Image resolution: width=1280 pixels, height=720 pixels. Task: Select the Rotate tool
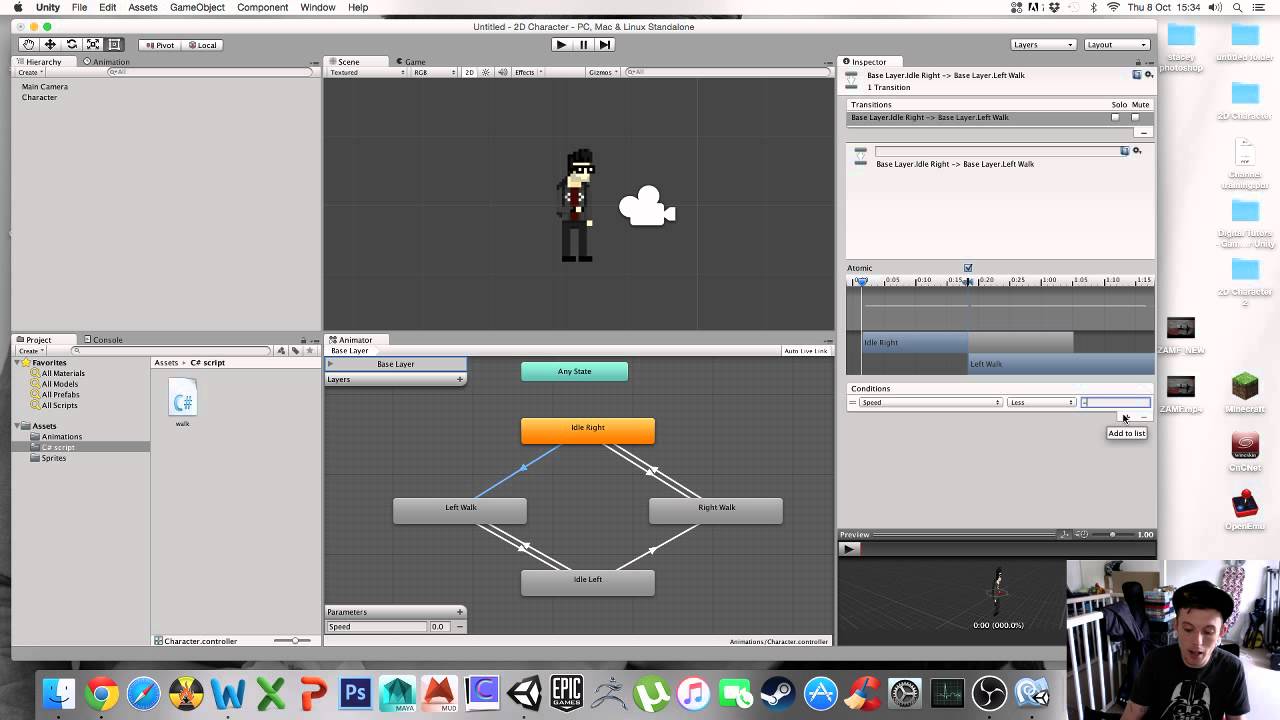tap(71, 45)
